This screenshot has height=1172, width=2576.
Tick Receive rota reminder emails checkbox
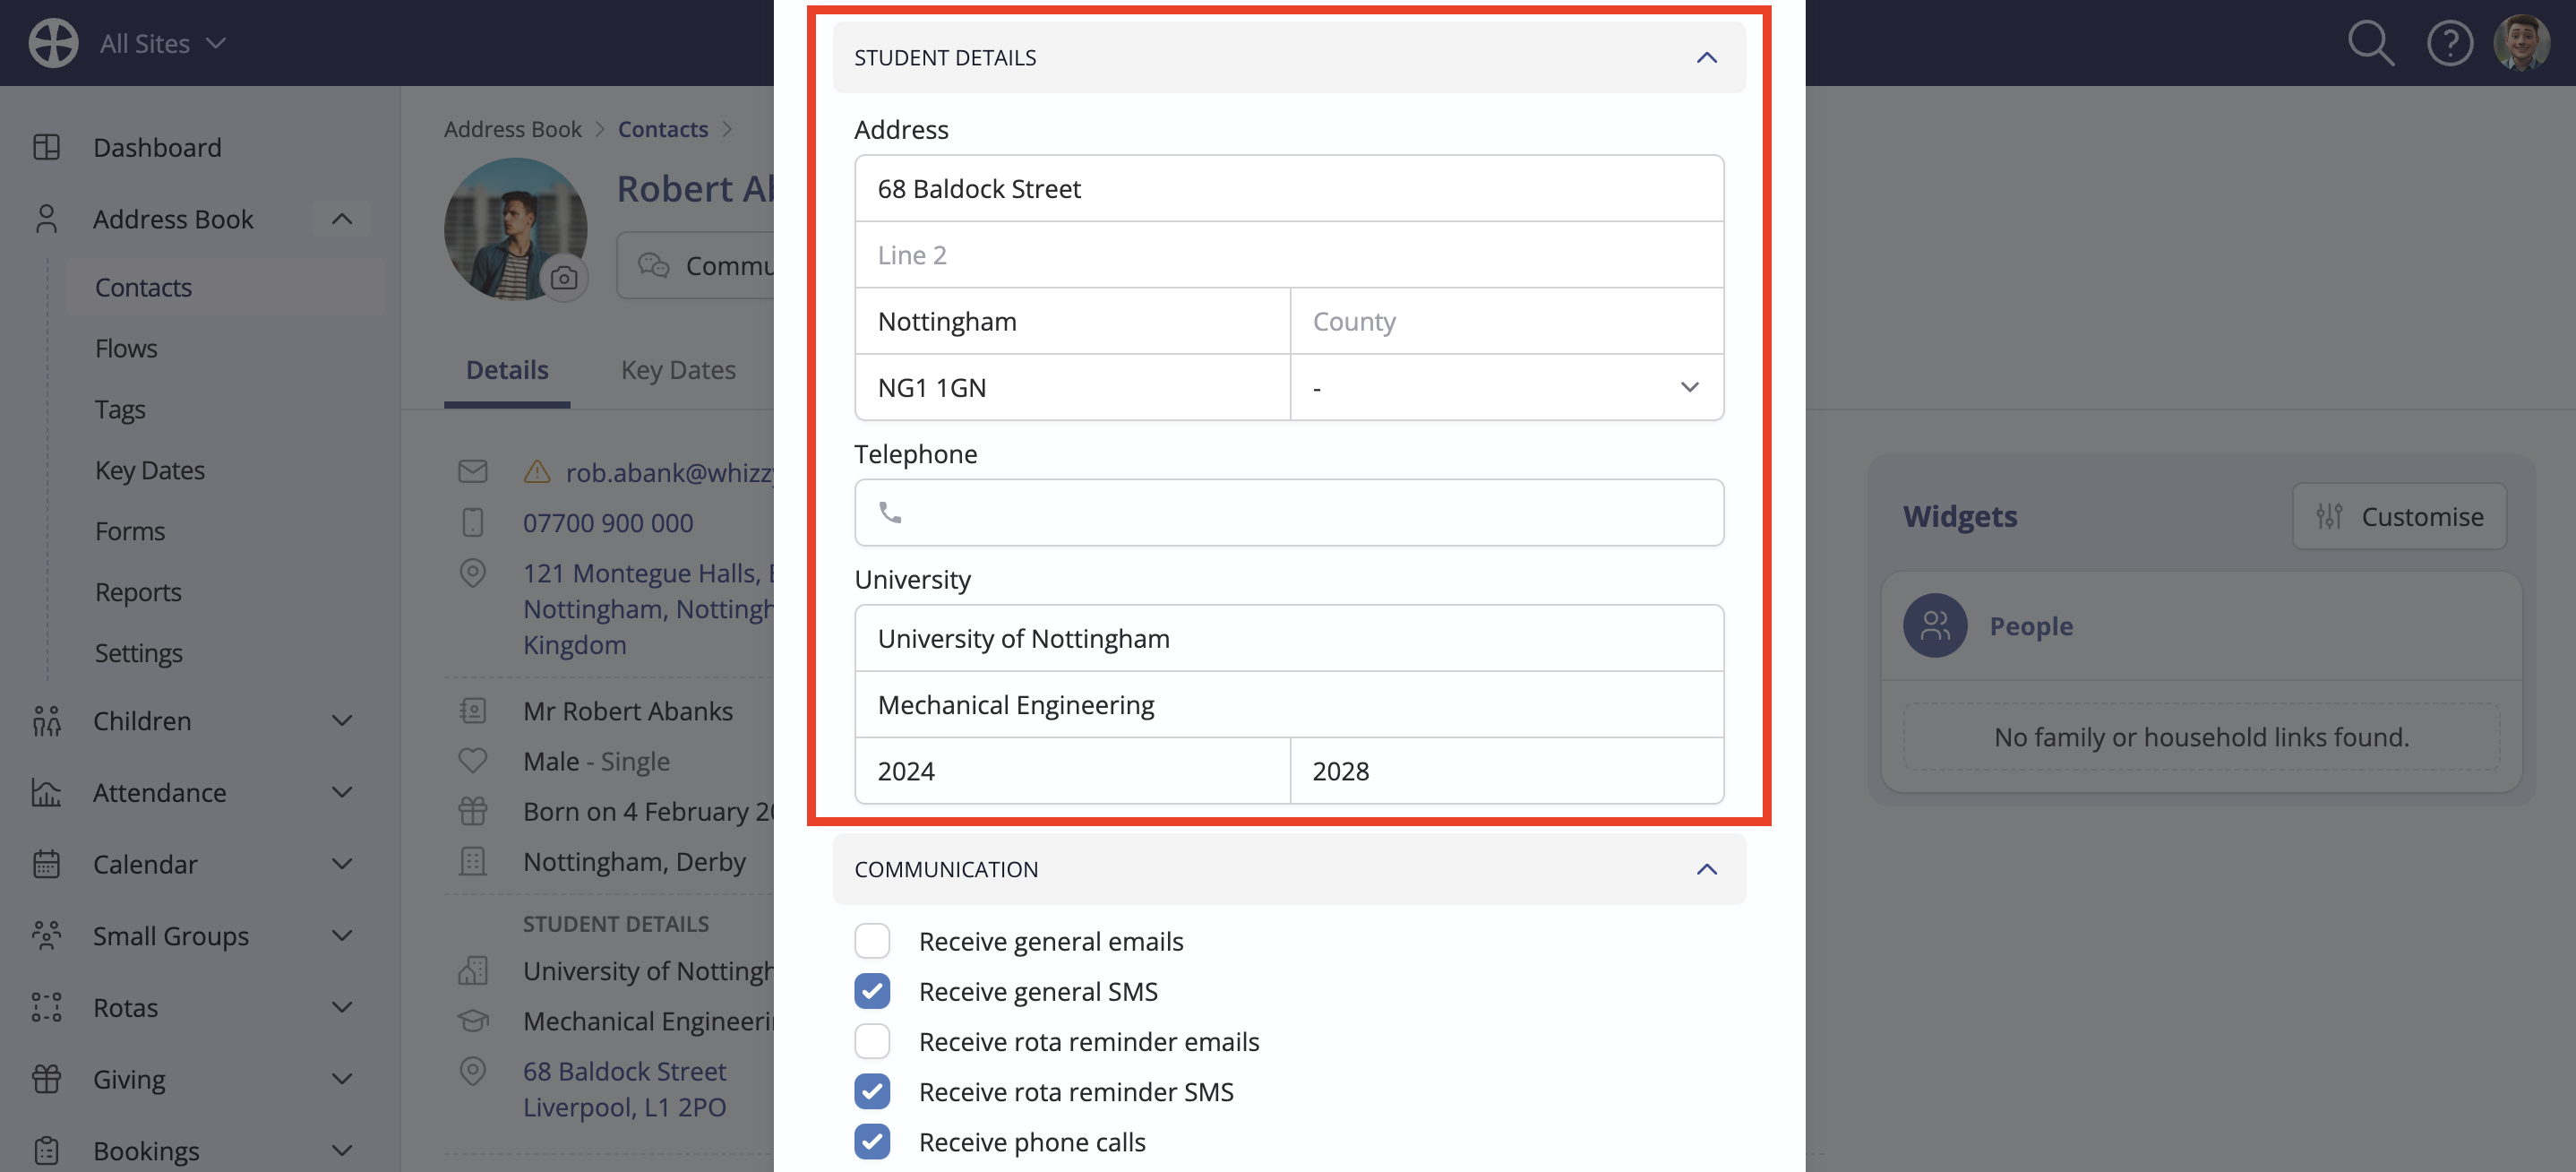tap(872, 1041)
